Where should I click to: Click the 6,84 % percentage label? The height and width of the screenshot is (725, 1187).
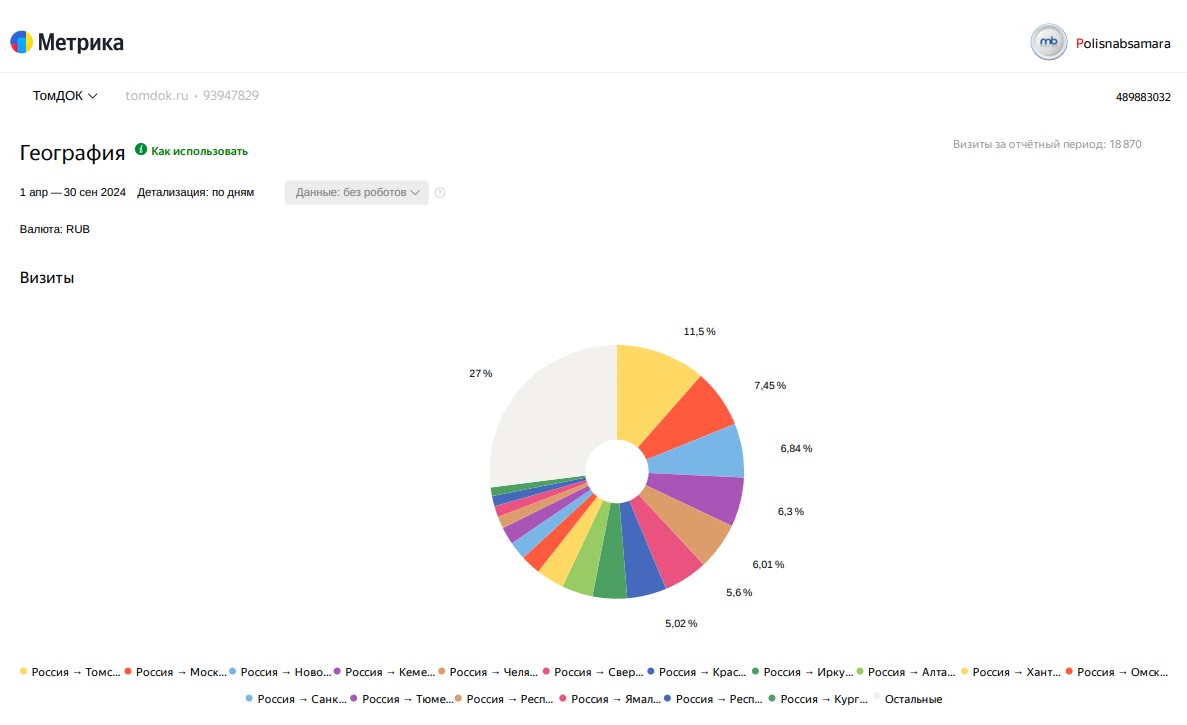pos(796,448)
